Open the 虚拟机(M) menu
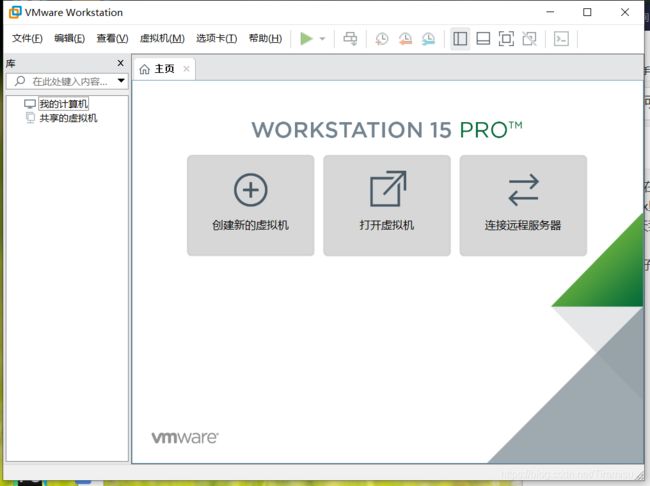 [162, 39]
